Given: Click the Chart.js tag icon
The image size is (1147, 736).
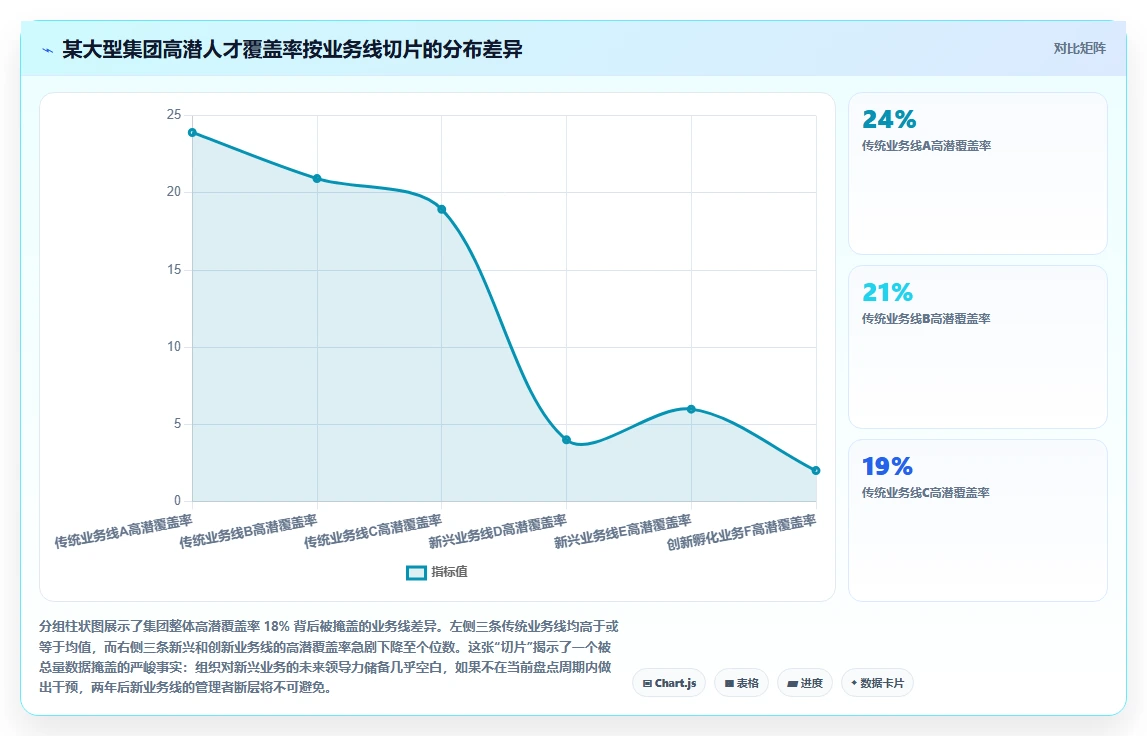Looking at the screenshot, I should 647,683.
